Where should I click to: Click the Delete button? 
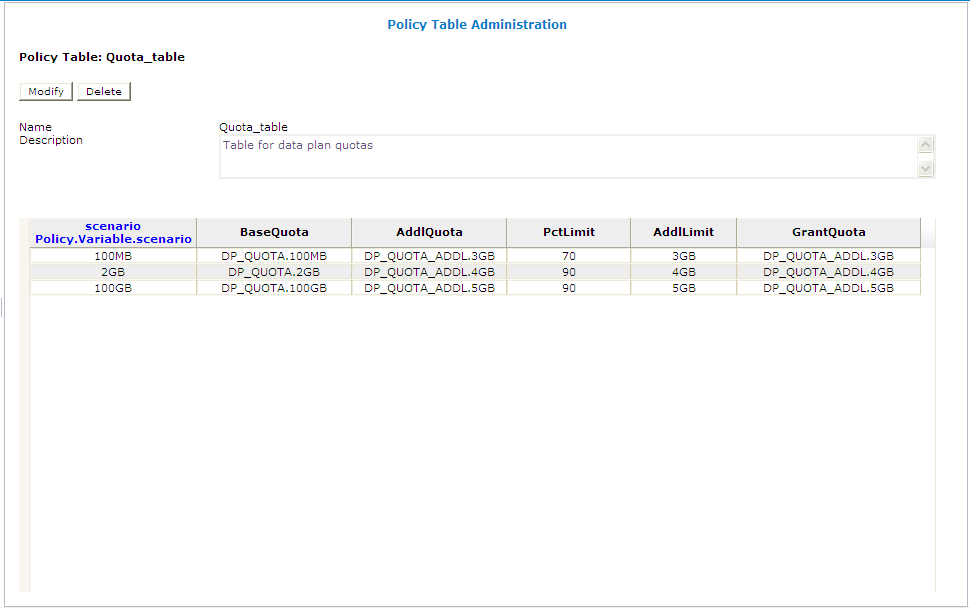[x=103, y=91]
